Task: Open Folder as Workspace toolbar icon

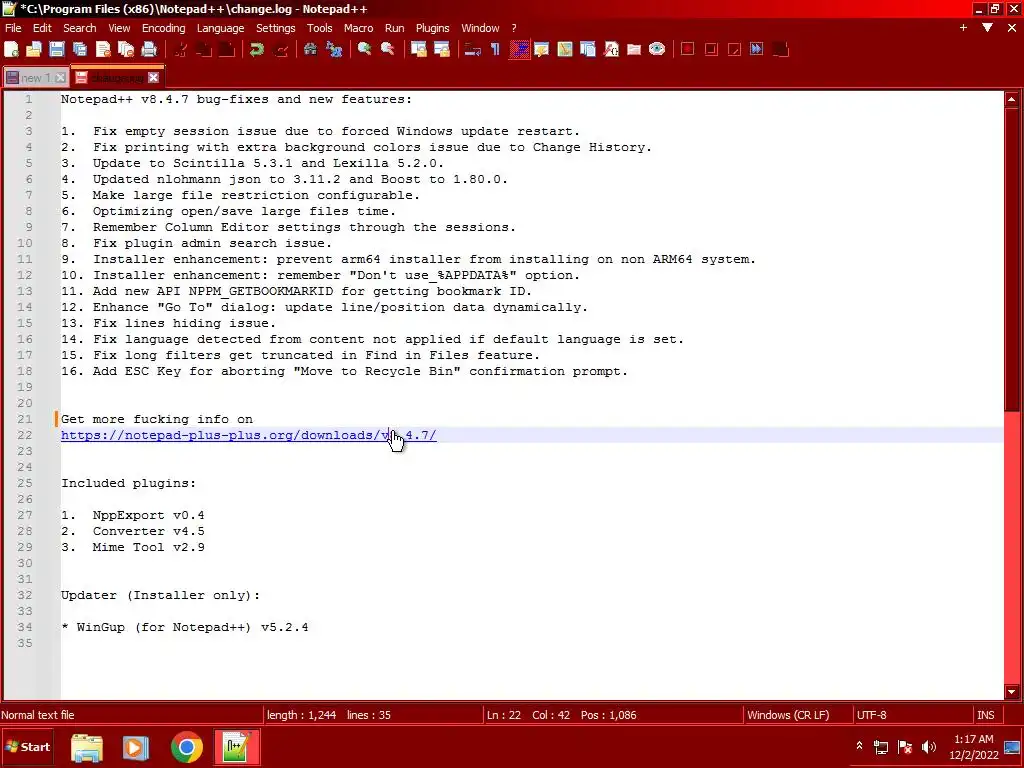Action: (634, 49)
